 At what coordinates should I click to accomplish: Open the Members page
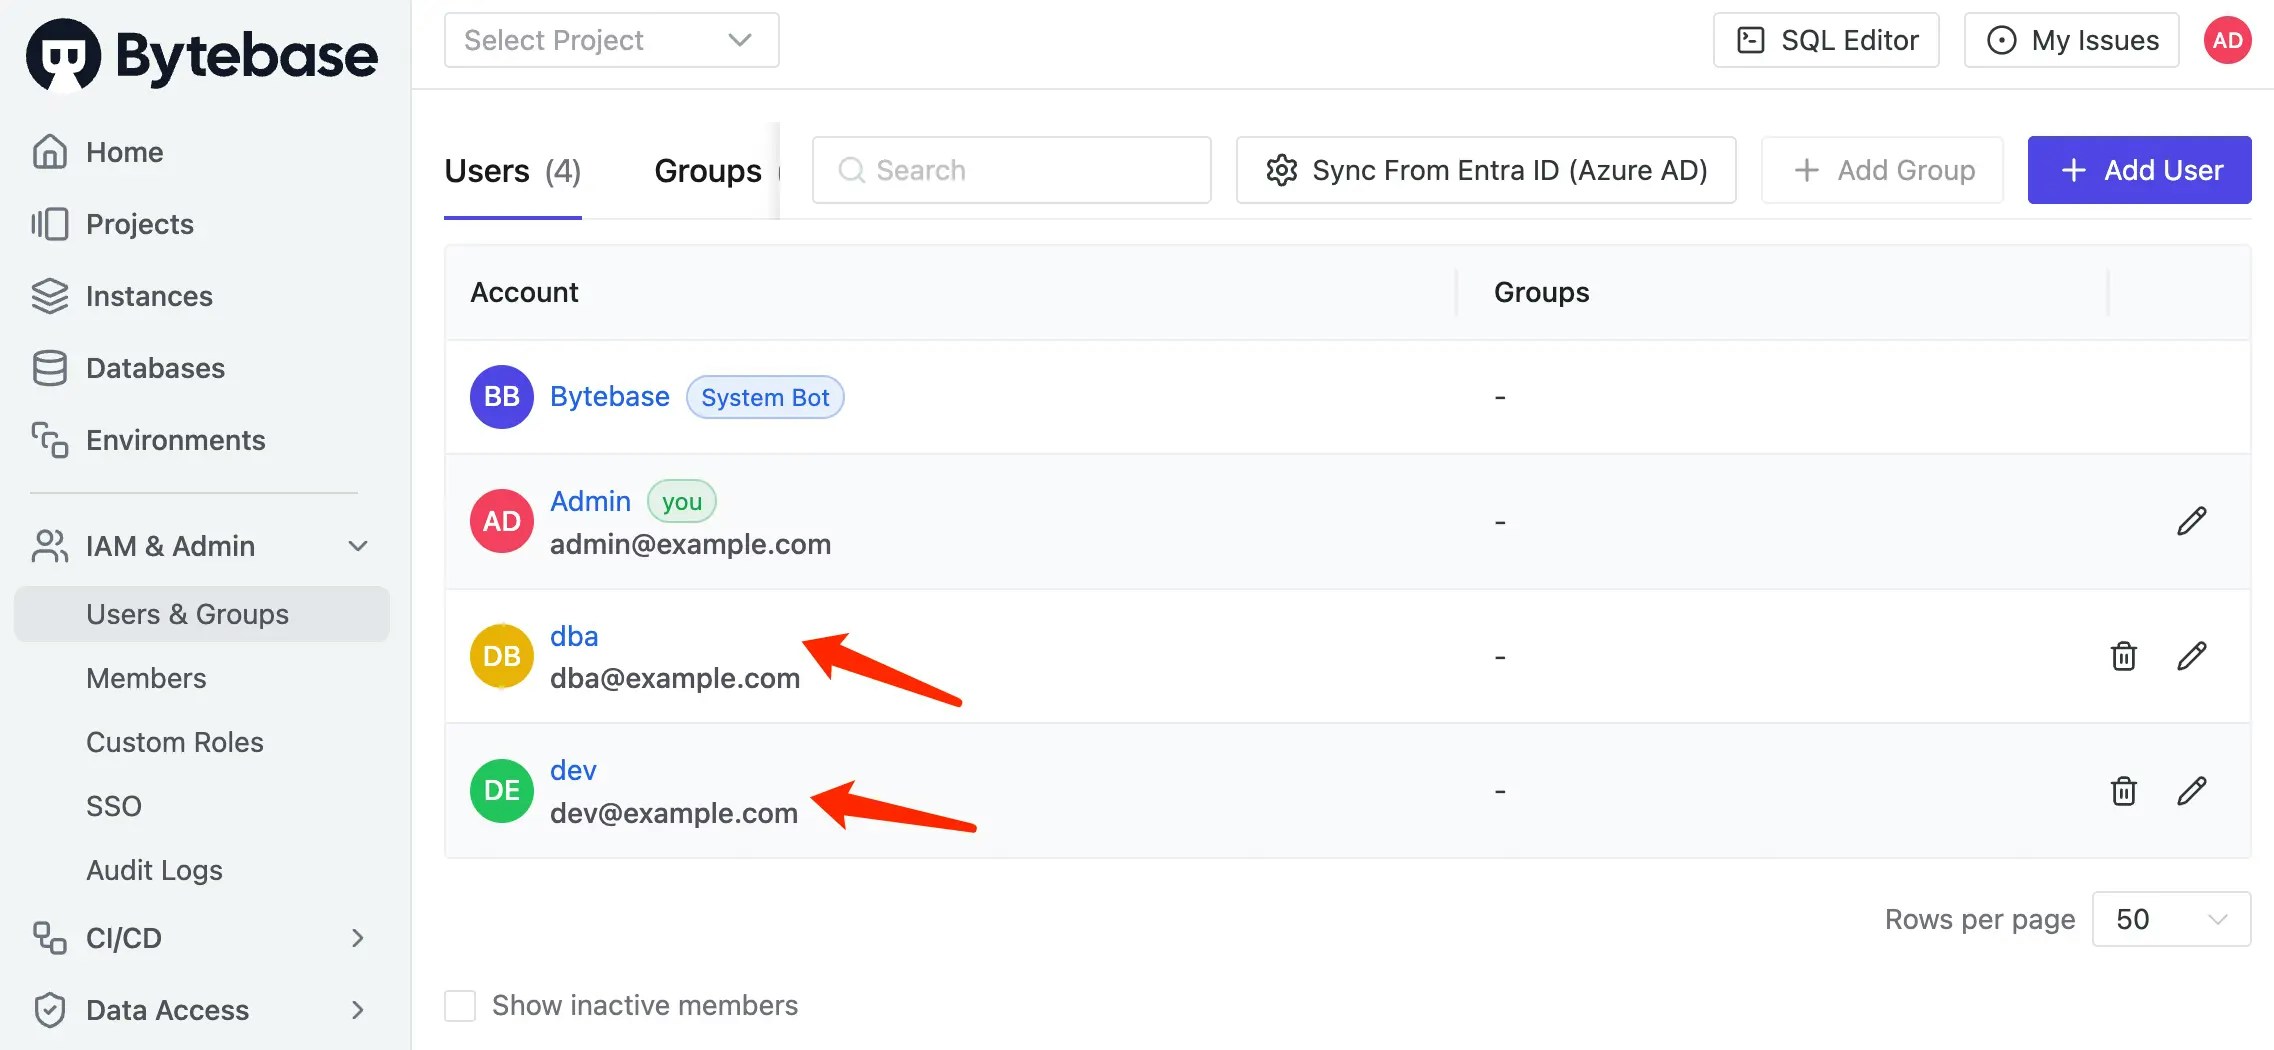pos(146,678)
